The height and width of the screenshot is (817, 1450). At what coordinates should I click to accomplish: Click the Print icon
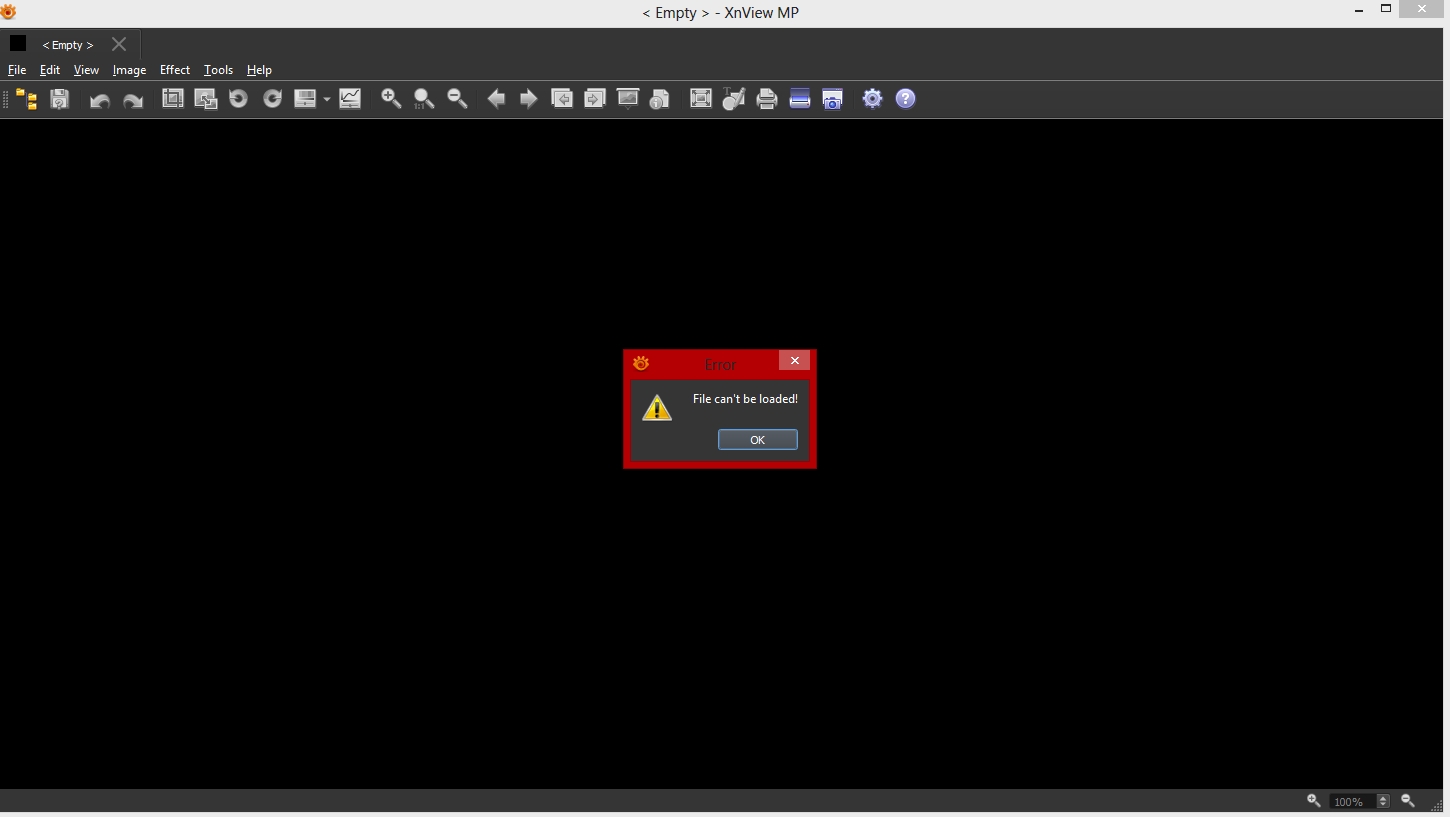767,98
